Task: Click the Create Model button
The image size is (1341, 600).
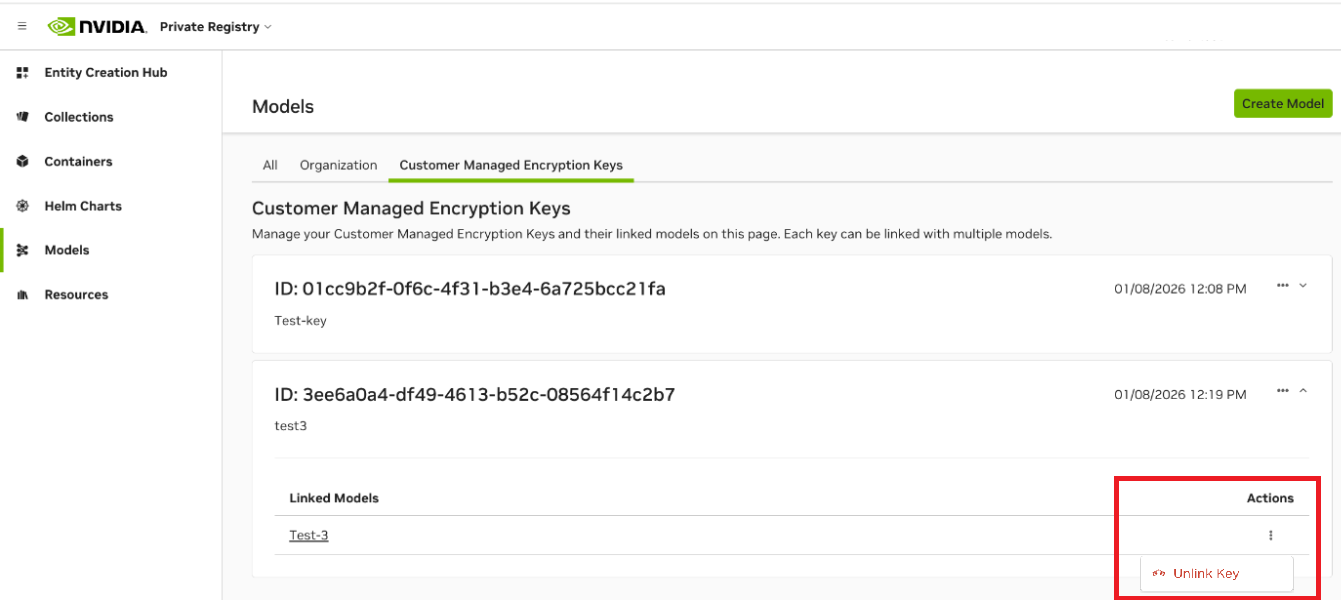Action: pos(1283,103)
